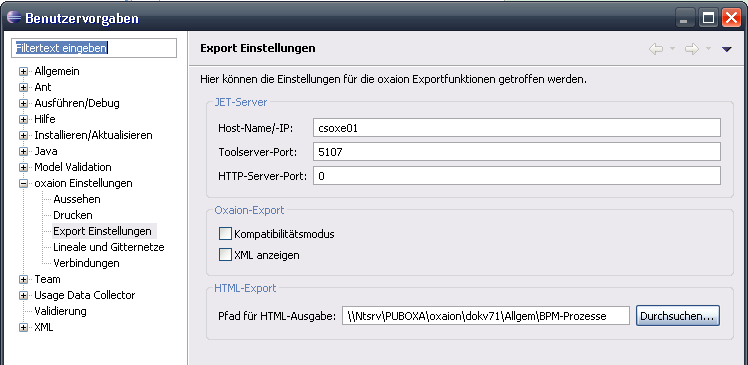Click the Durchsuchen... button
The image size is (748, 365).
click(x=677, y=316)
